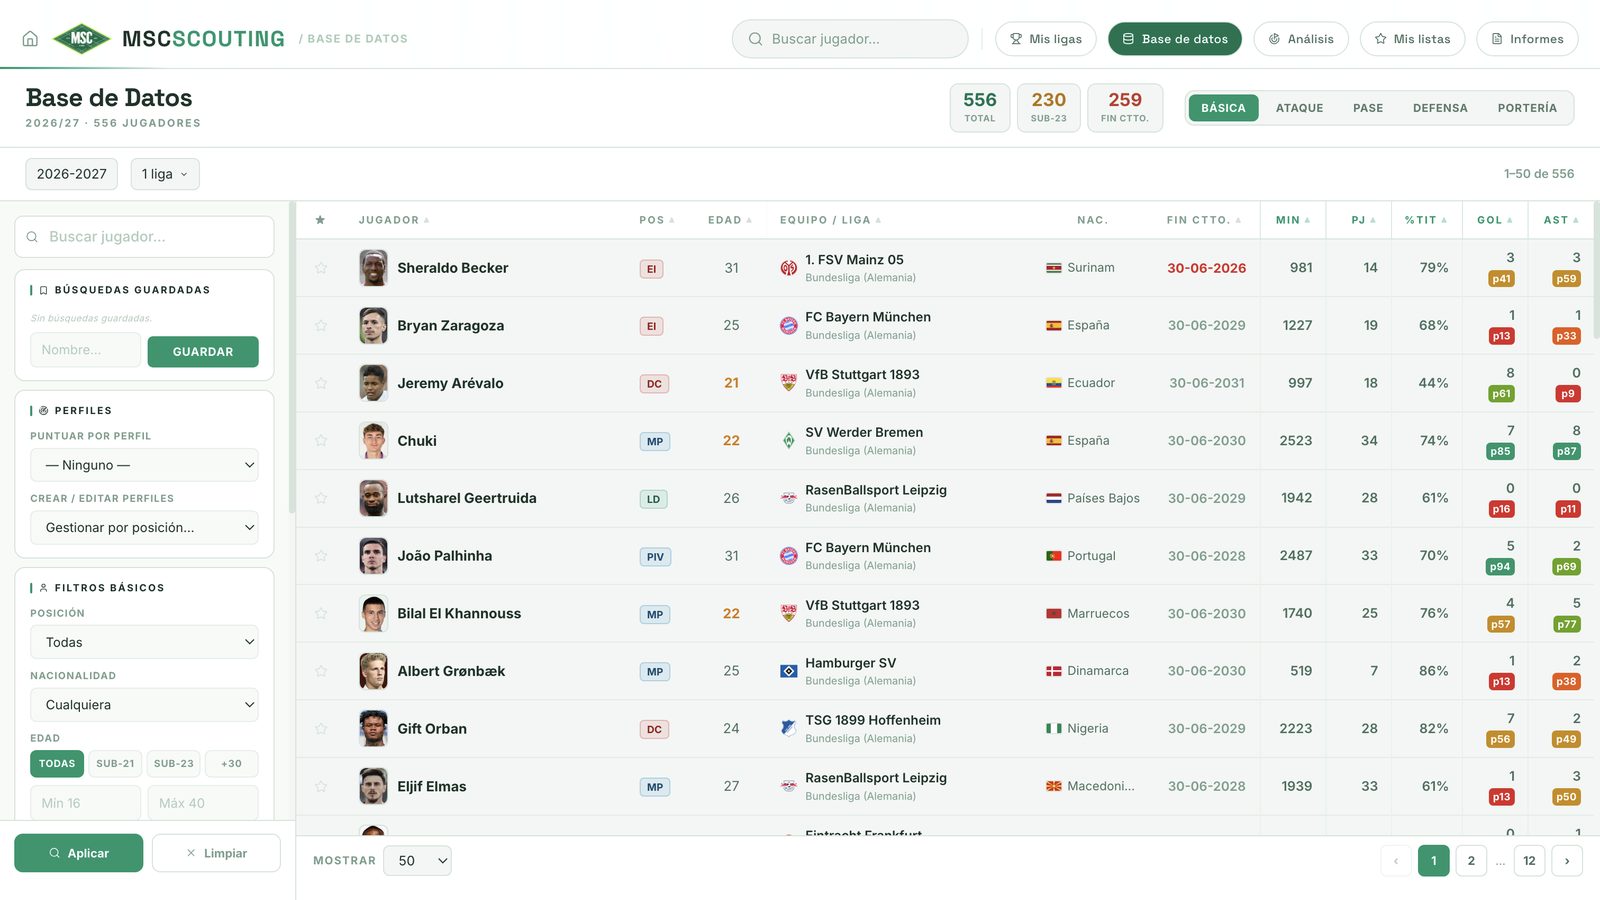Image resolution: width=1600 pixels, height=900 pixels.
Task: Add João Palhinha to favorites
Action: [321, 556]
